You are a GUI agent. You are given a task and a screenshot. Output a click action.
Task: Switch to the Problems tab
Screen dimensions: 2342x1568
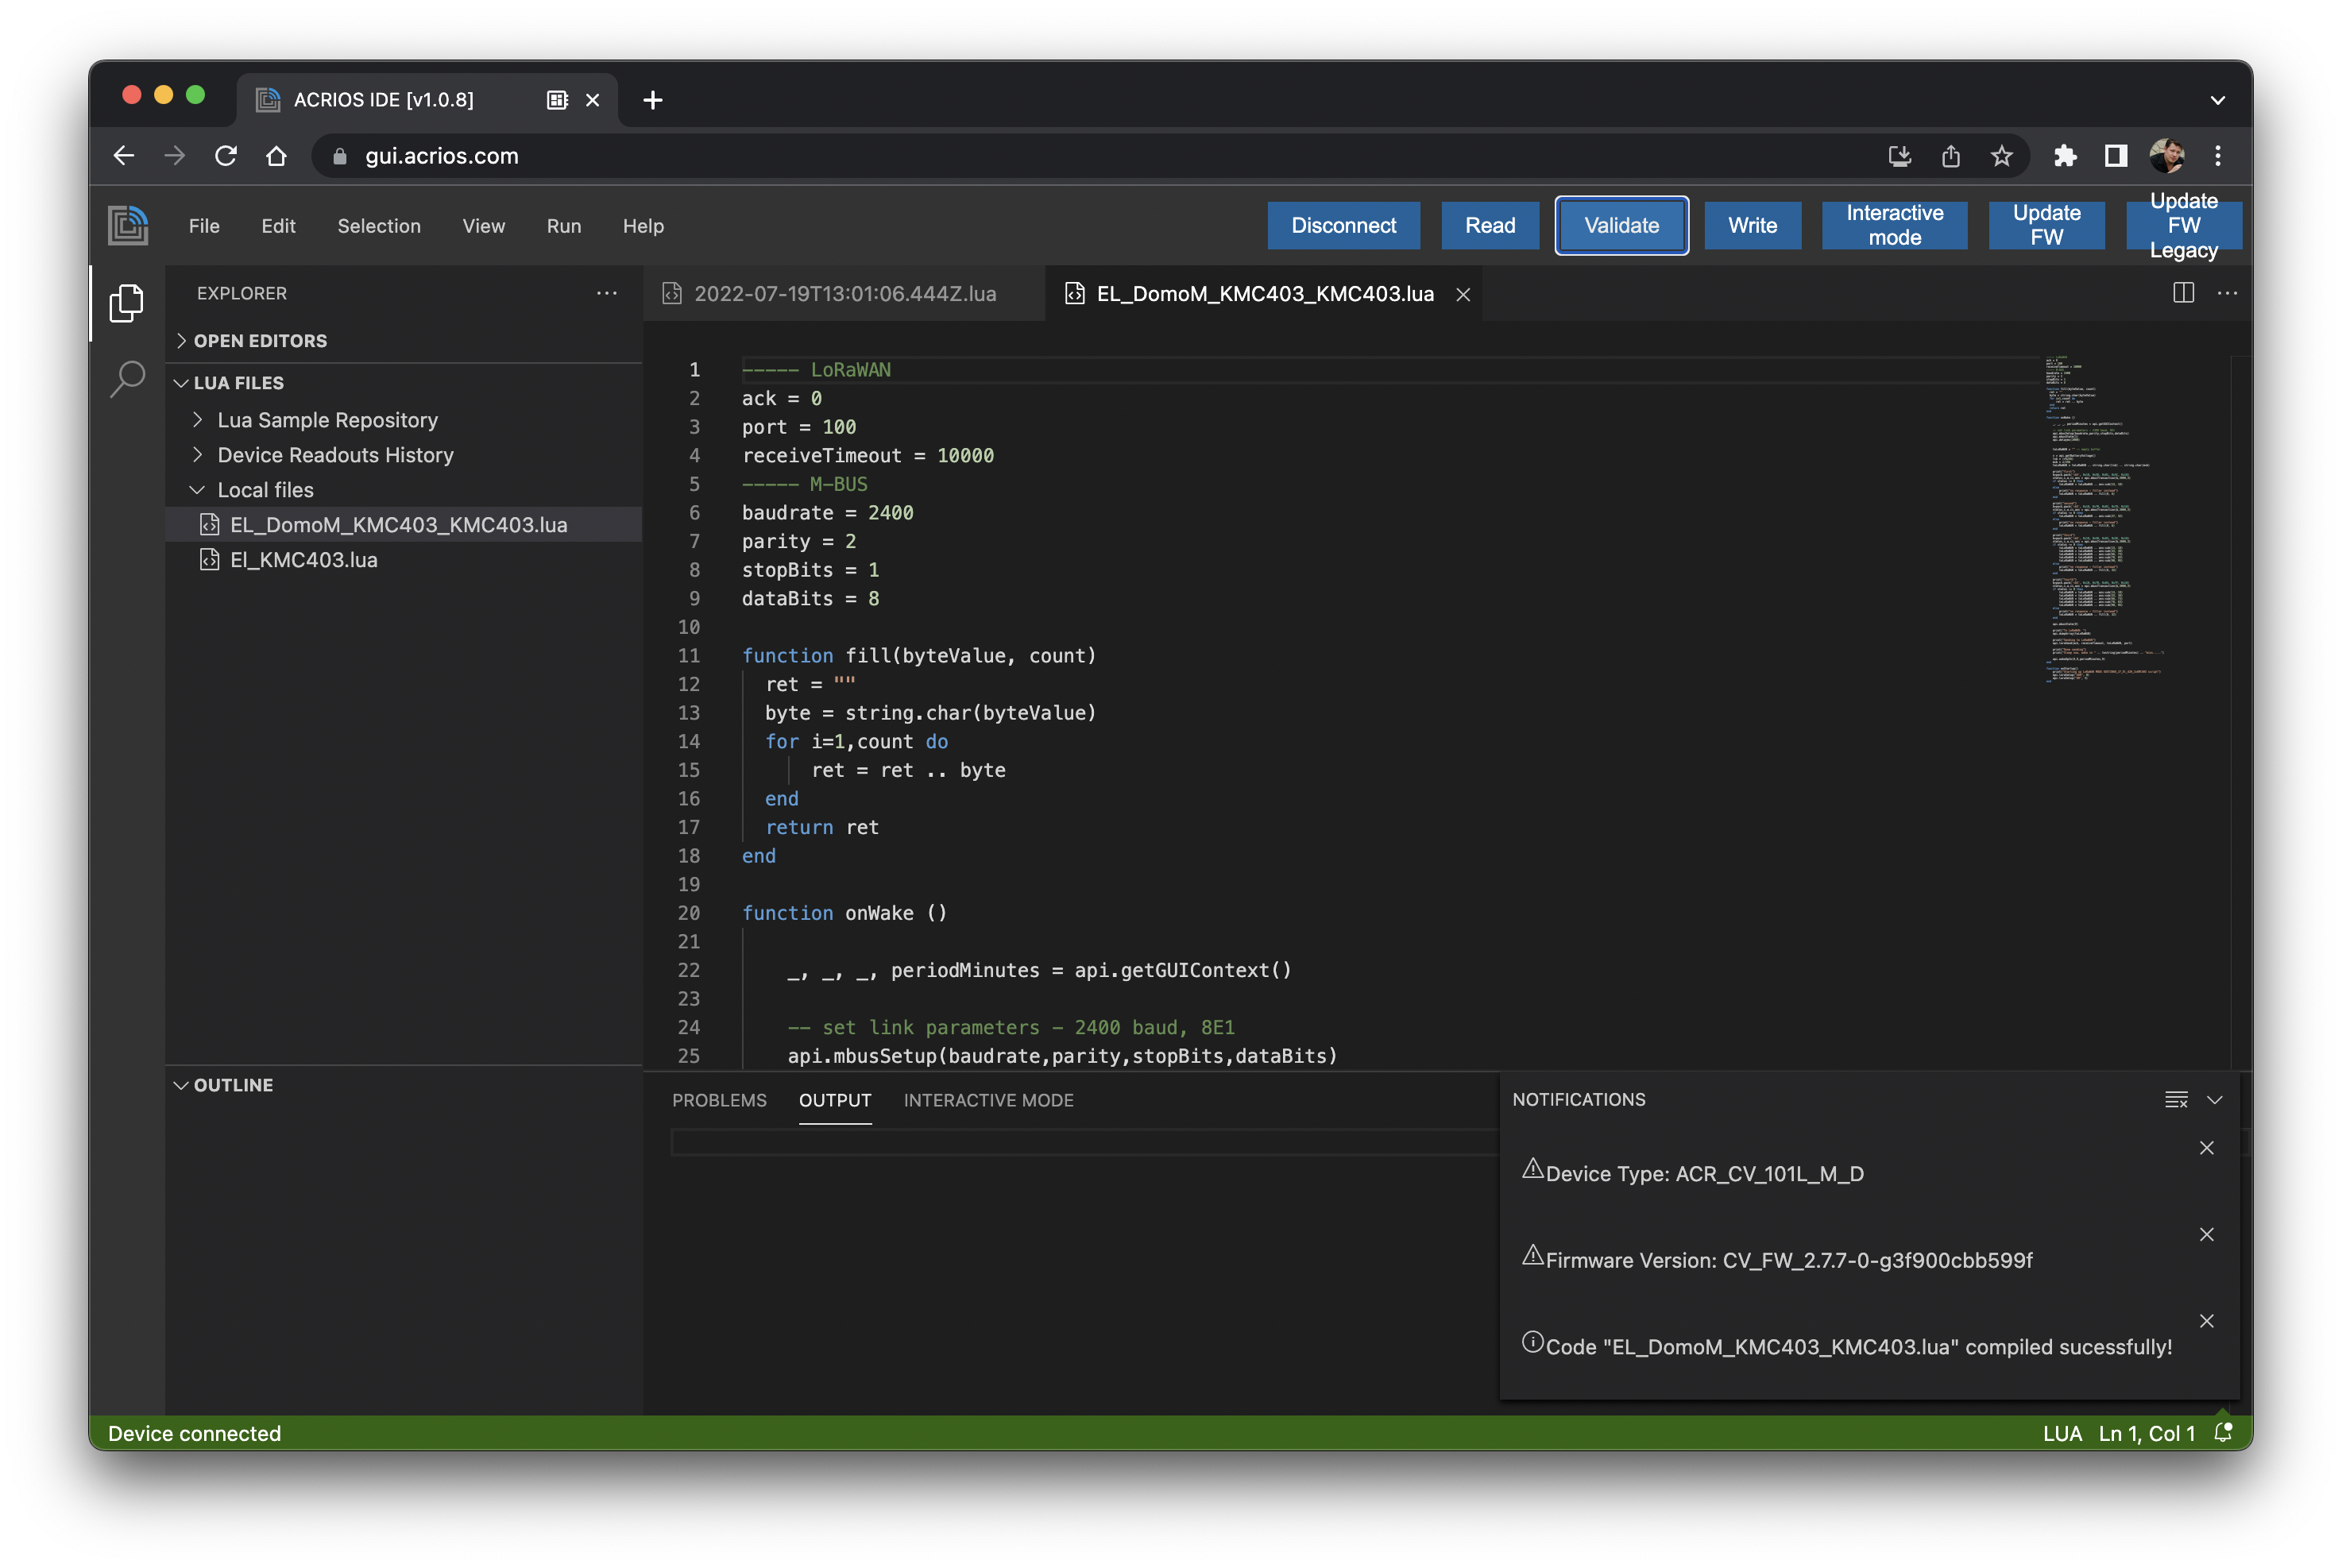718,1099
